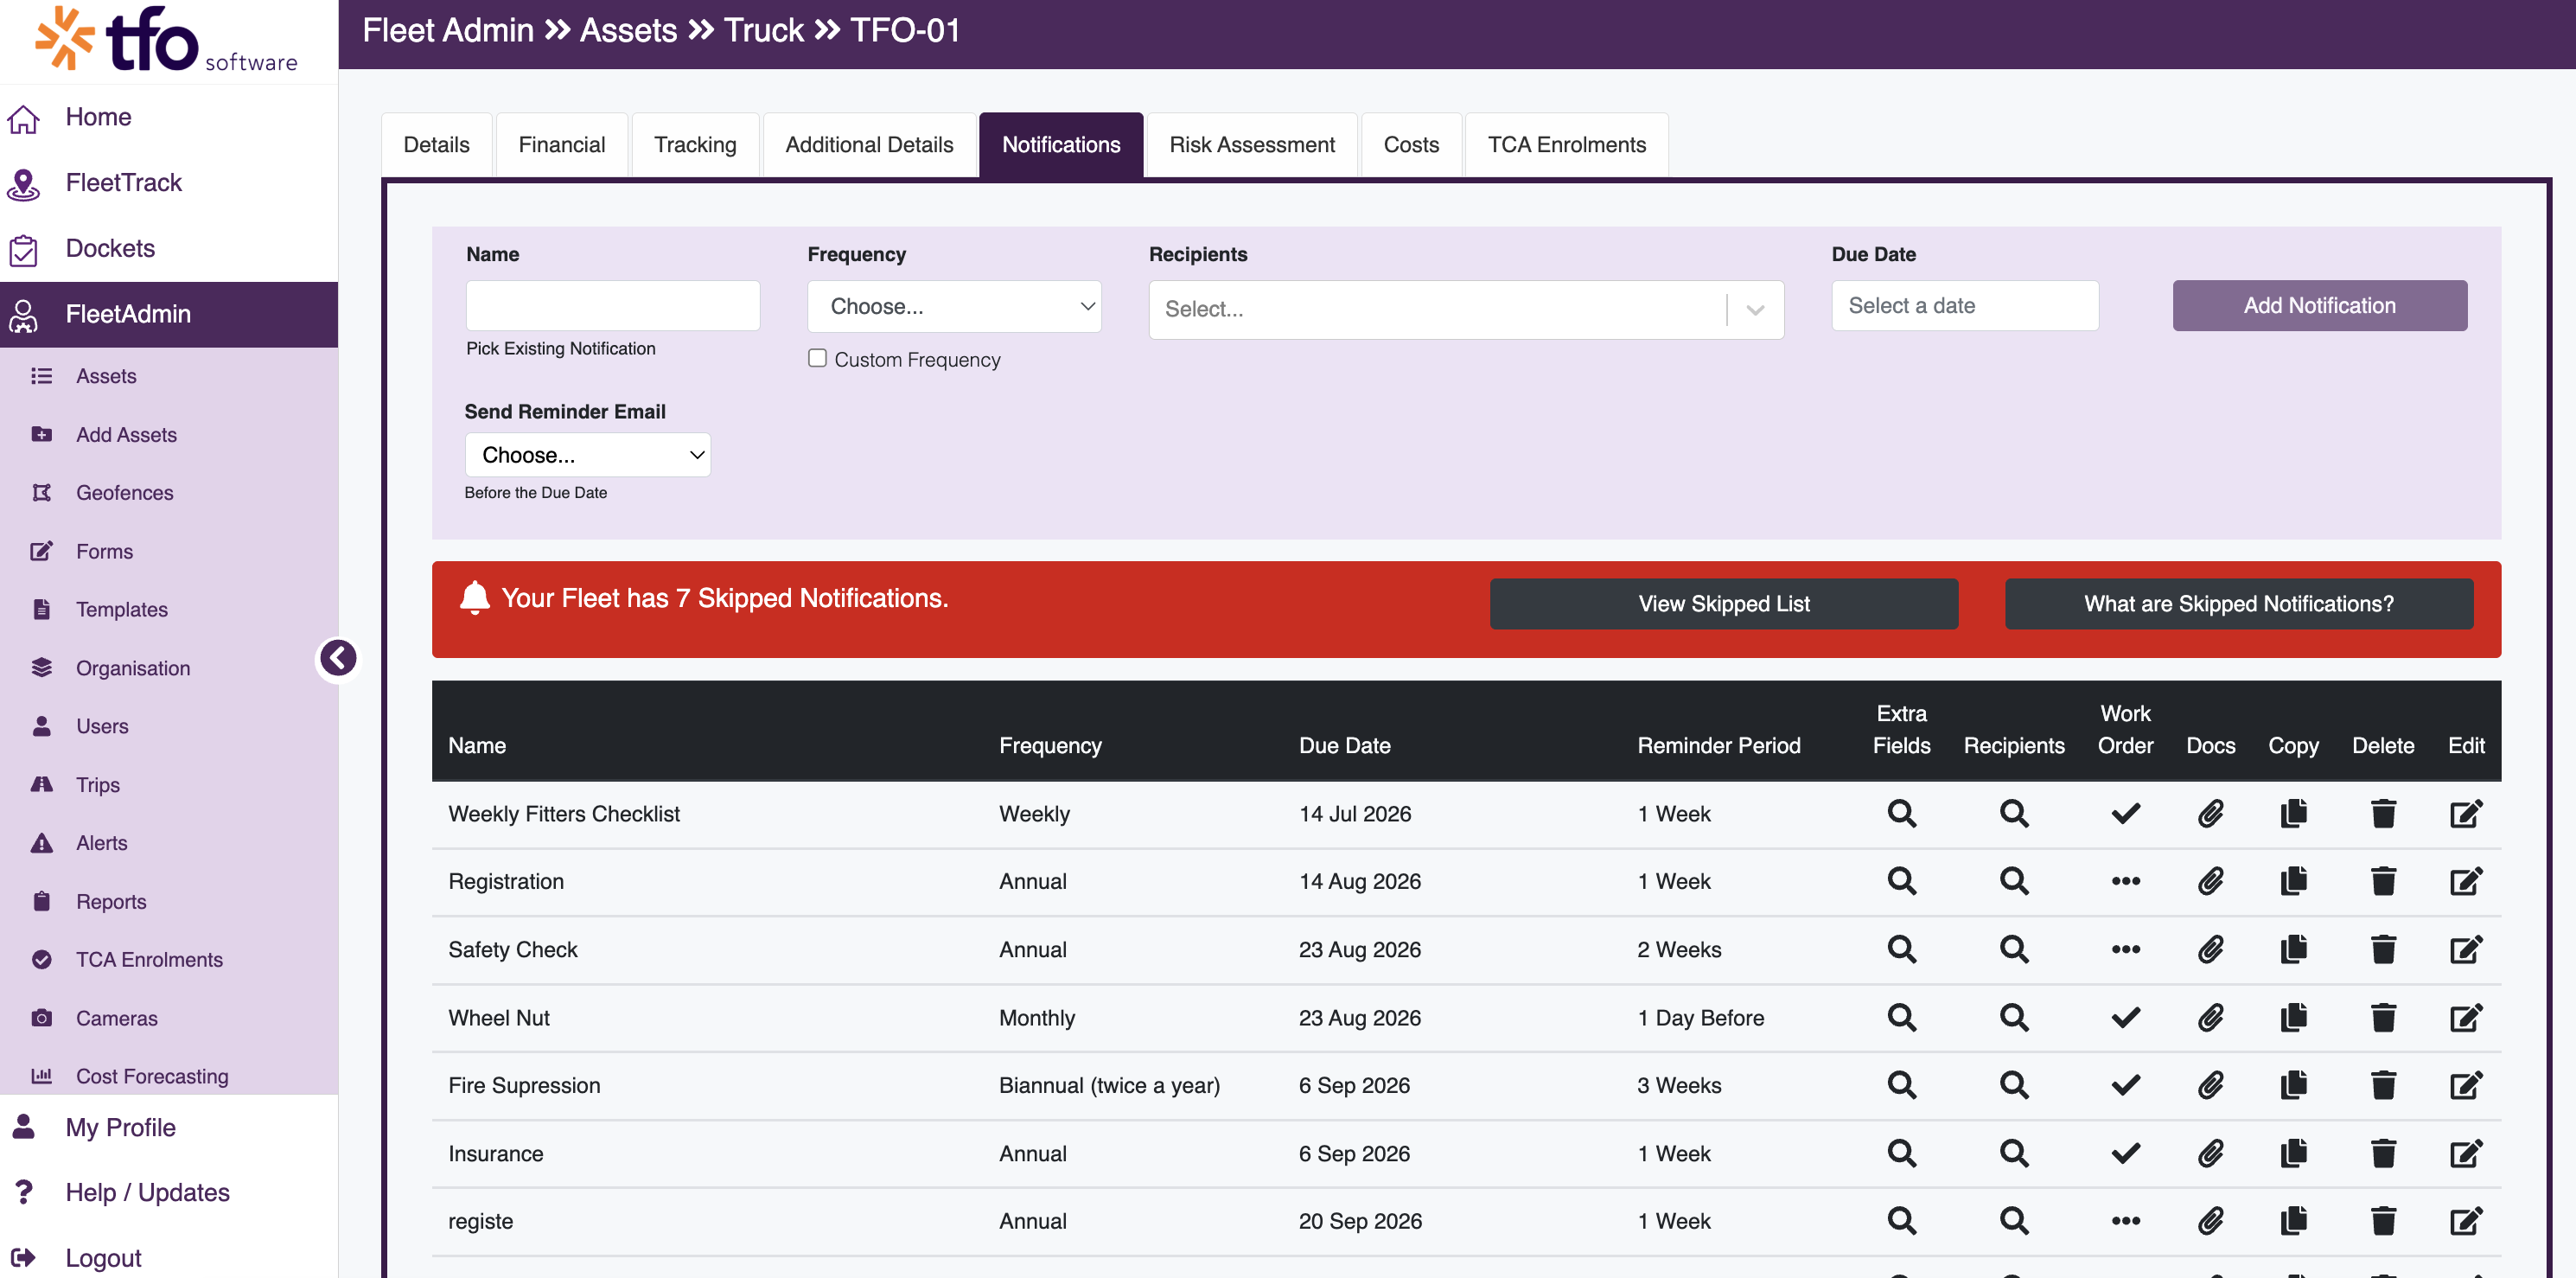Viewport: 2576px width, 1278px height.
Task: Click the Add Notification button
Action: point(2319,305)
